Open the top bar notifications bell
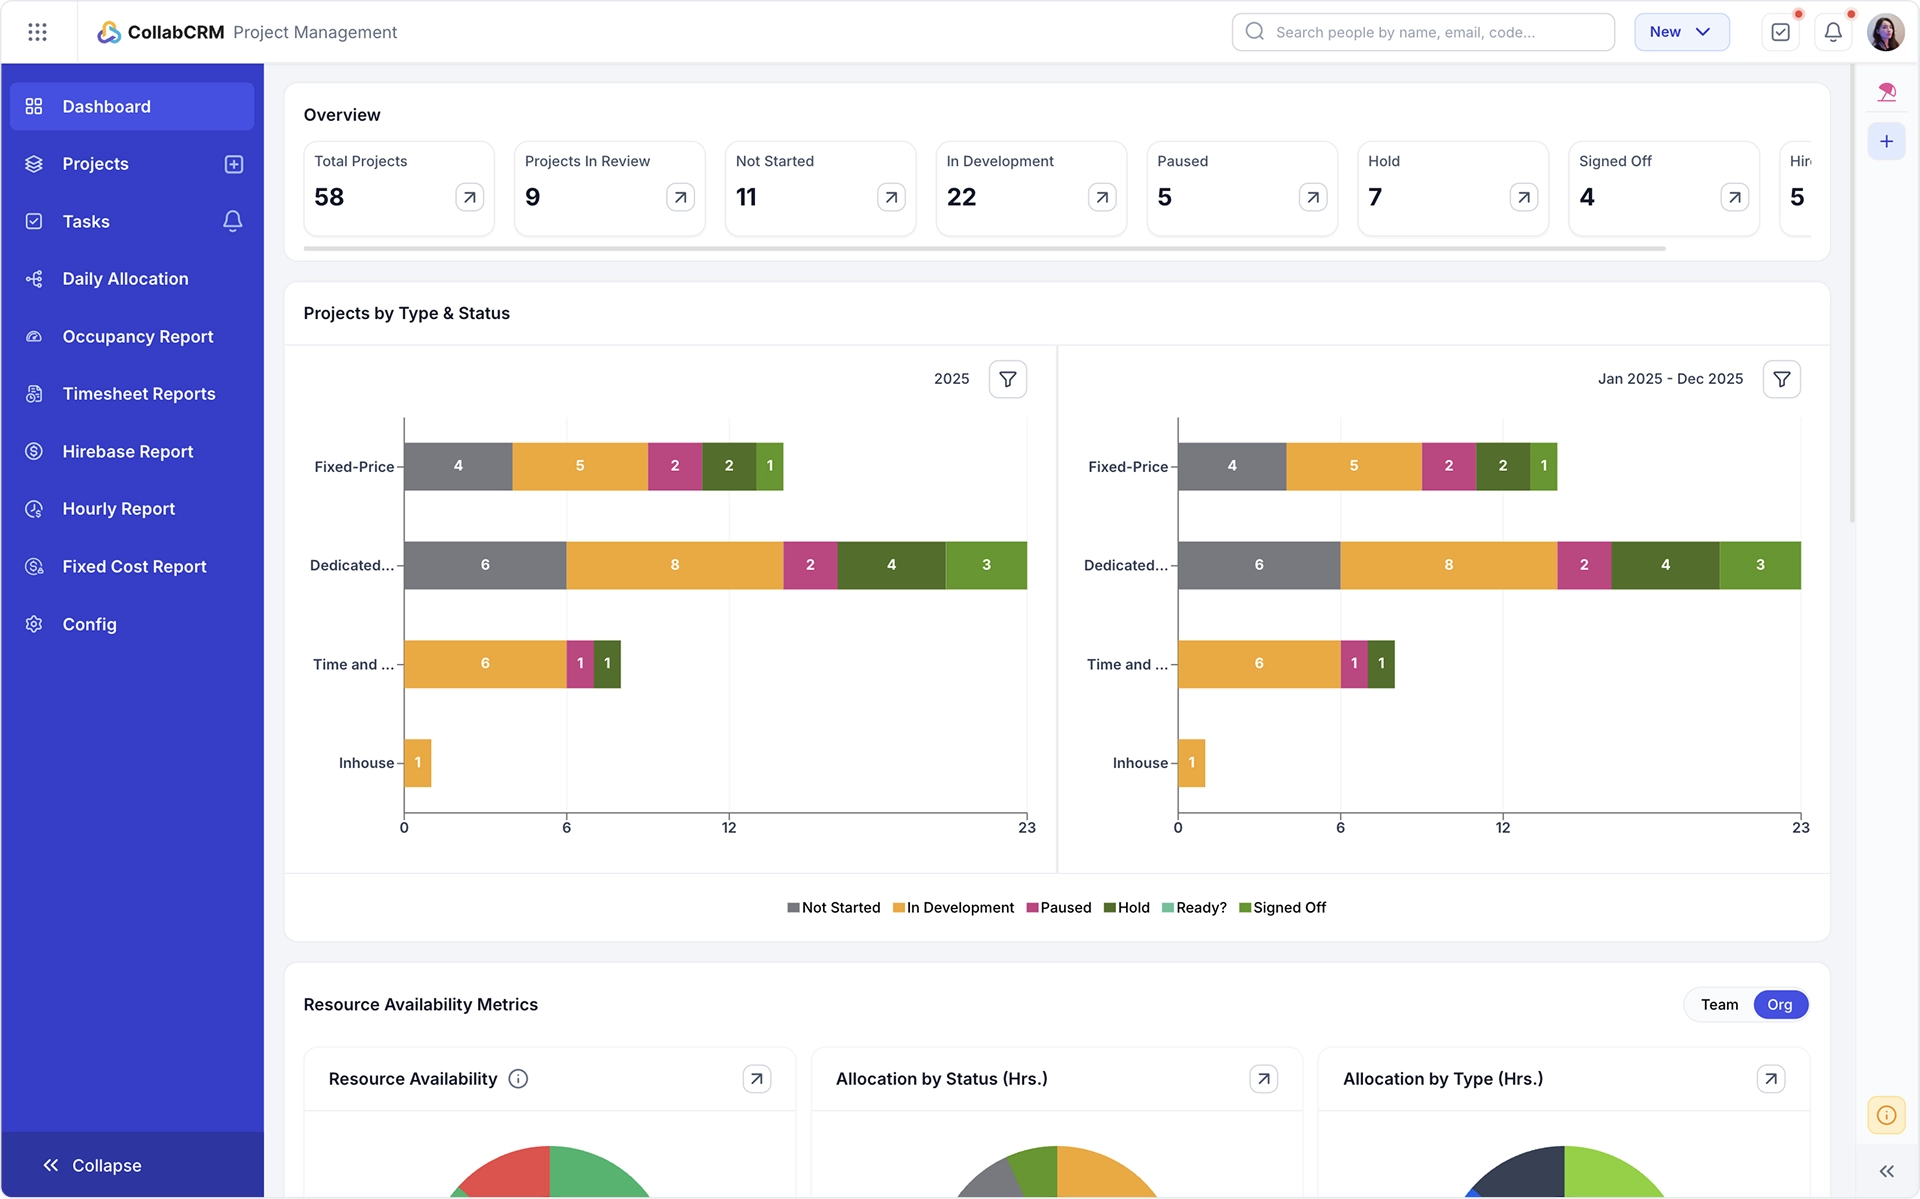Viewport: 1920px width, 1199px height. pos(1833,32)
